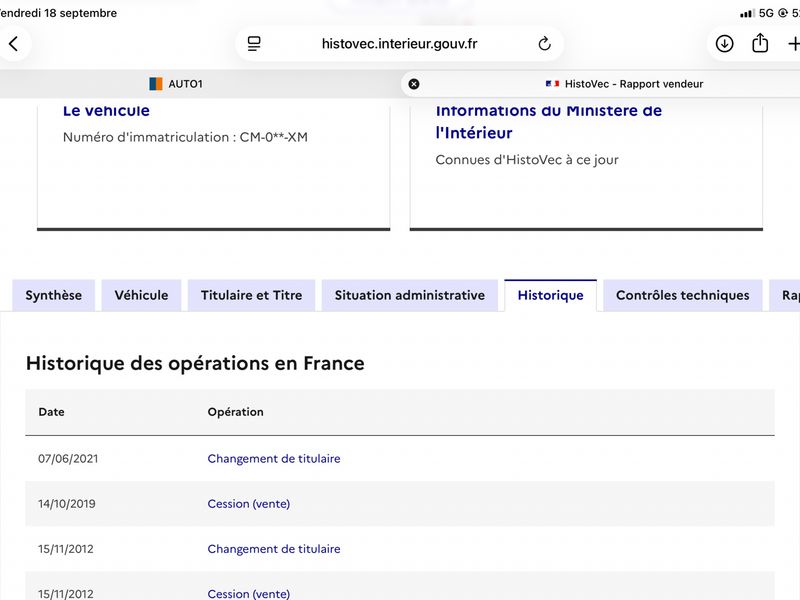
Task: Switch to the Véhicule tab
Action: click(141, 295)
